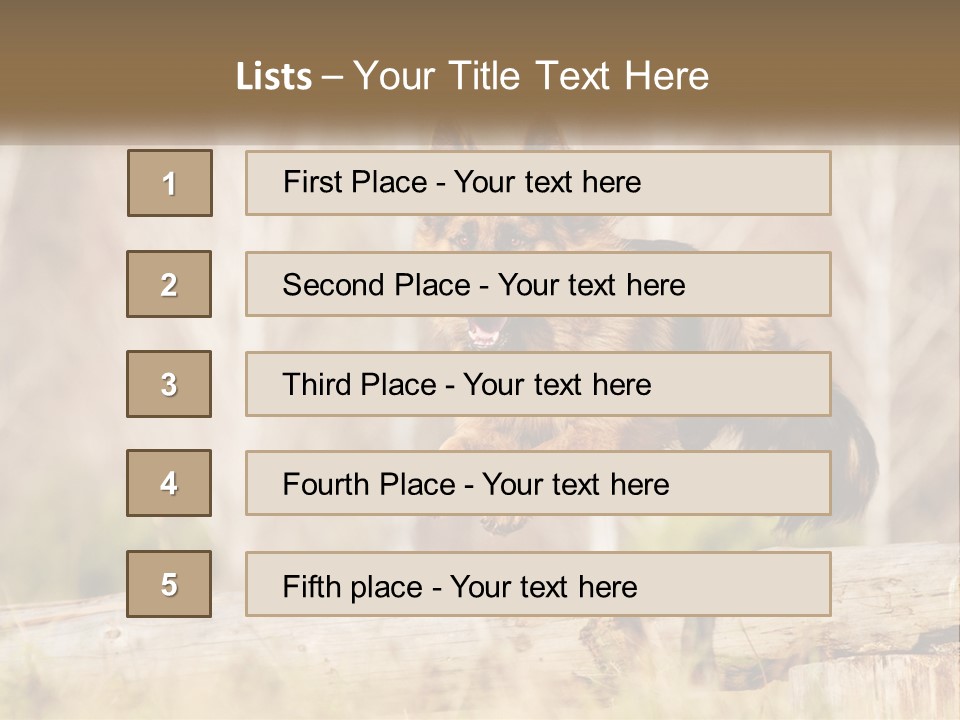Click the "First Place - Your text here" box

click(x=538, y=183)
